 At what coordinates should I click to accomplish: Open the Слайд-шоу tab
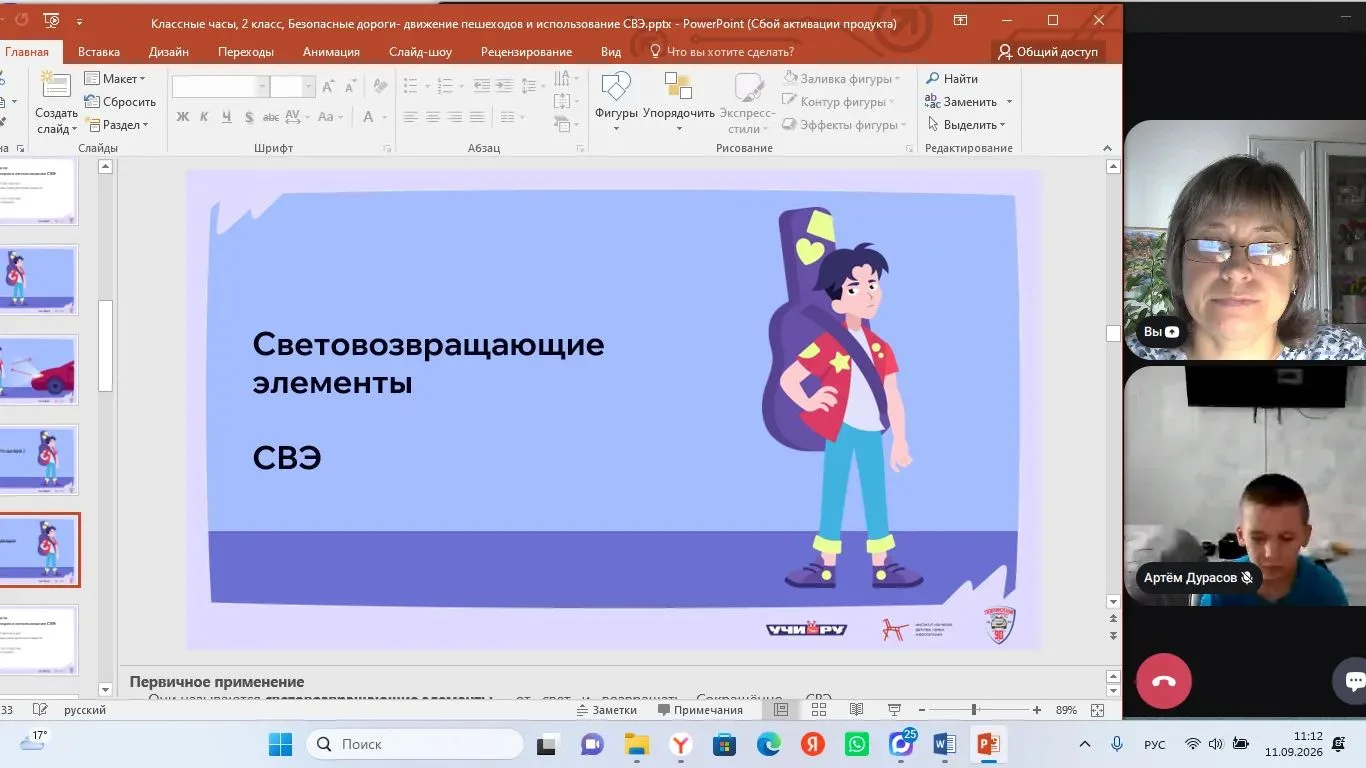[x=420, y=52]
